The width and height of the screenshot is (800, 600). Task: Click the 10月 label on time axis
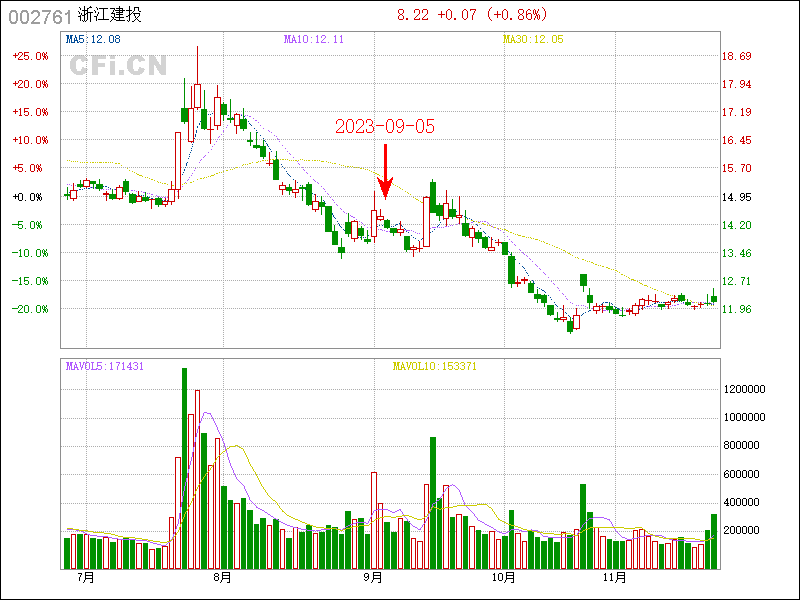pyautogui.click(x=504, y=578)
